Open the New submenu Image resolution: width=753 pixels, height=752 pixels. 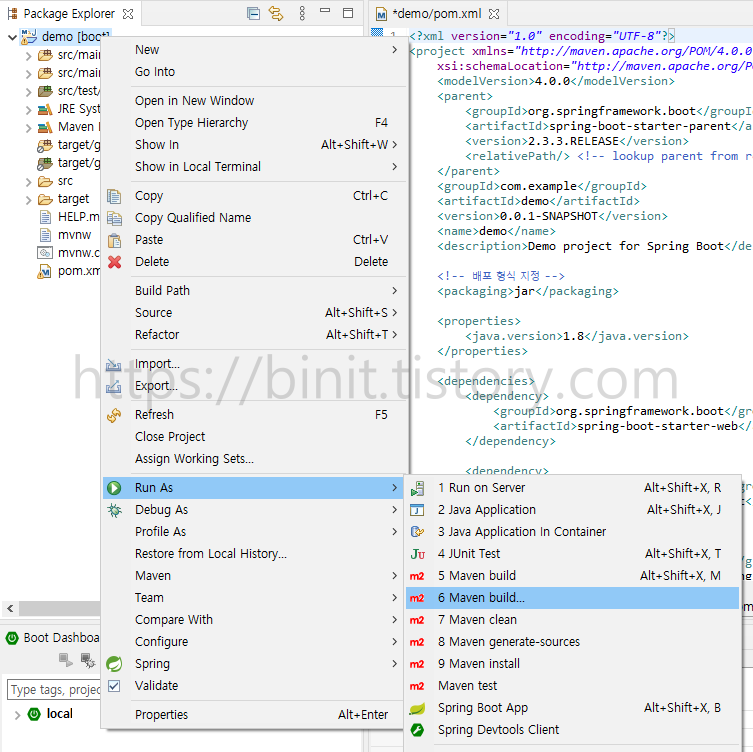click(254, 50)
